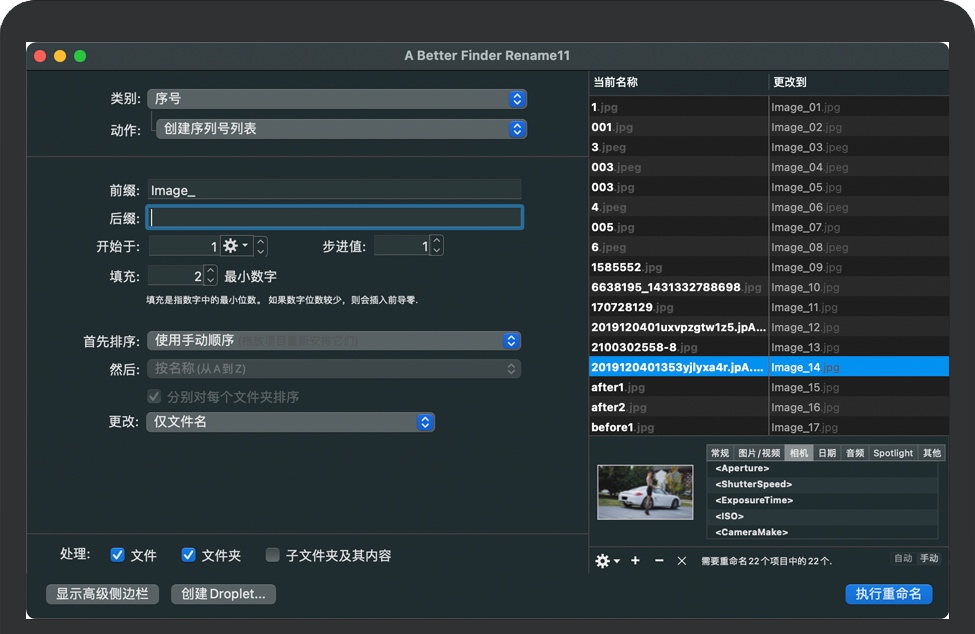The height and width of the screenshot is (634, 975).
Task: Open the 动作 dropdown showing 创建序列号列表
Action: (x=341, y=129)
